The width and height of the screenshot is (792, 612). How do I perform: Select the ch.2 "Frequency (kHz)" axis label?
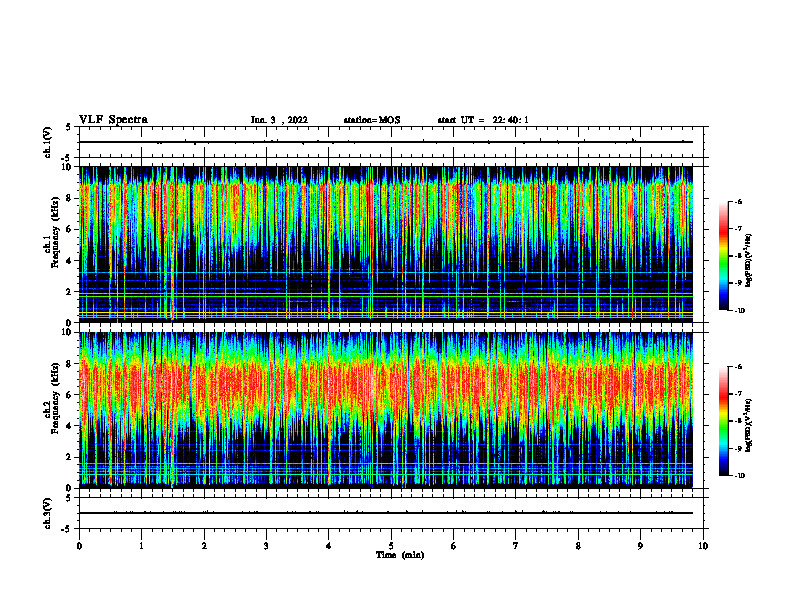point(55,398)
